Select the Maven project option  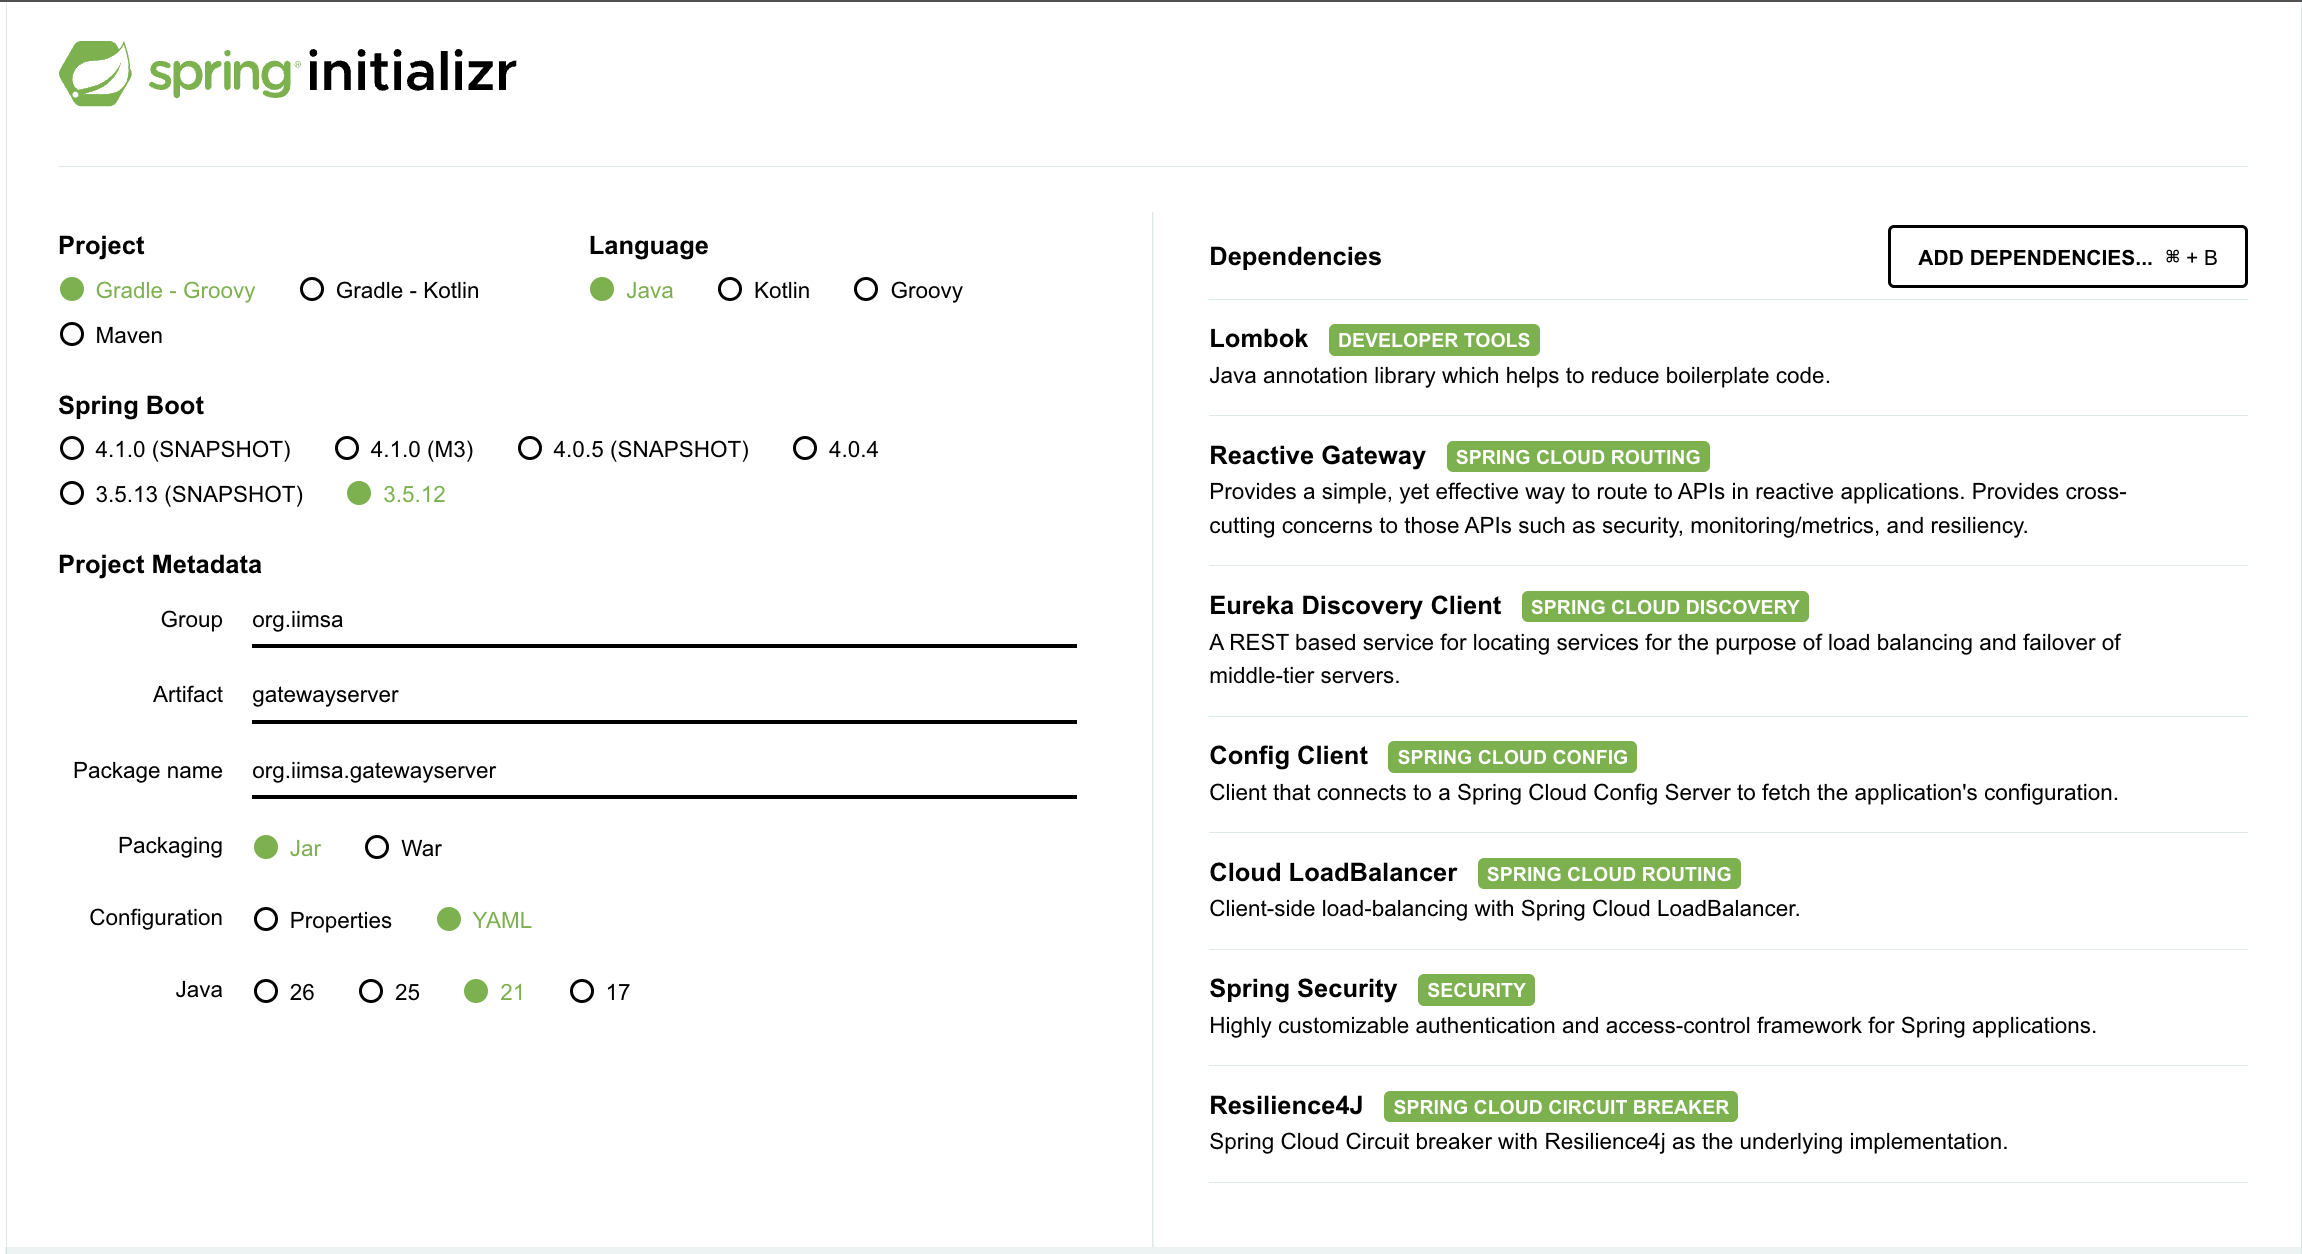[x=72, y=335]
